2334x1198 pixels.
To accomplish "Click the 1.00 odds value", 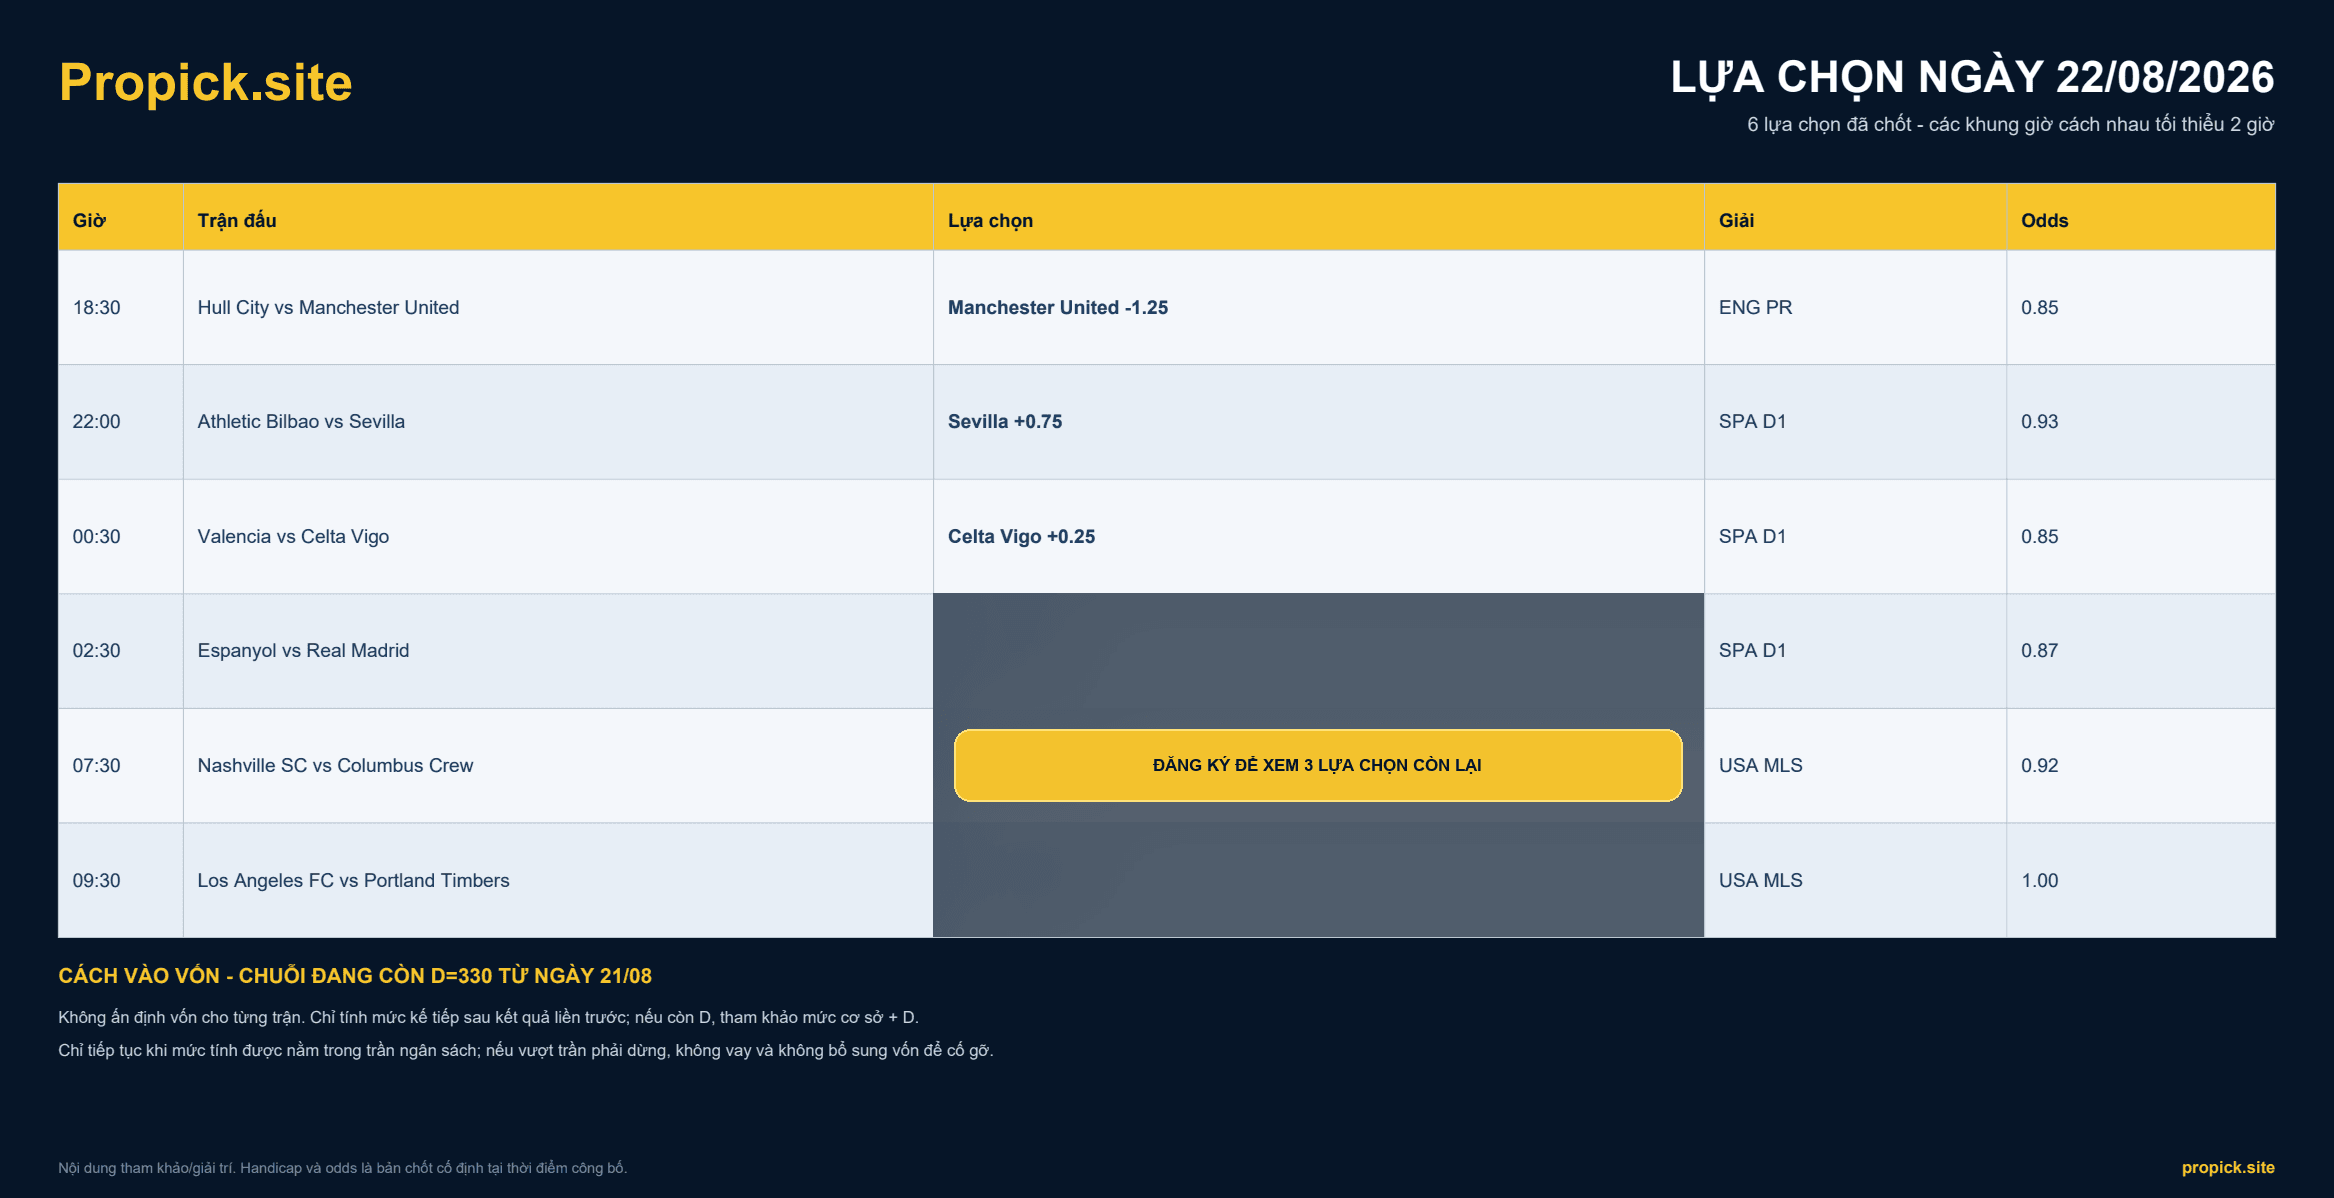I will tap(2039, 880).
